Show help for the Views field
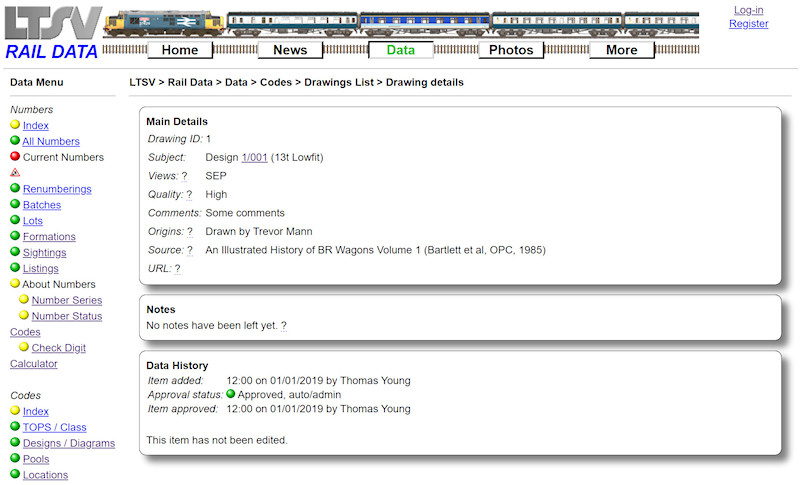 pos(184,176)
